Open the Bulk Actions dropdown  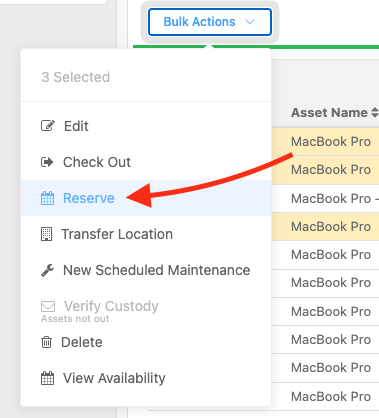[210, 22]
